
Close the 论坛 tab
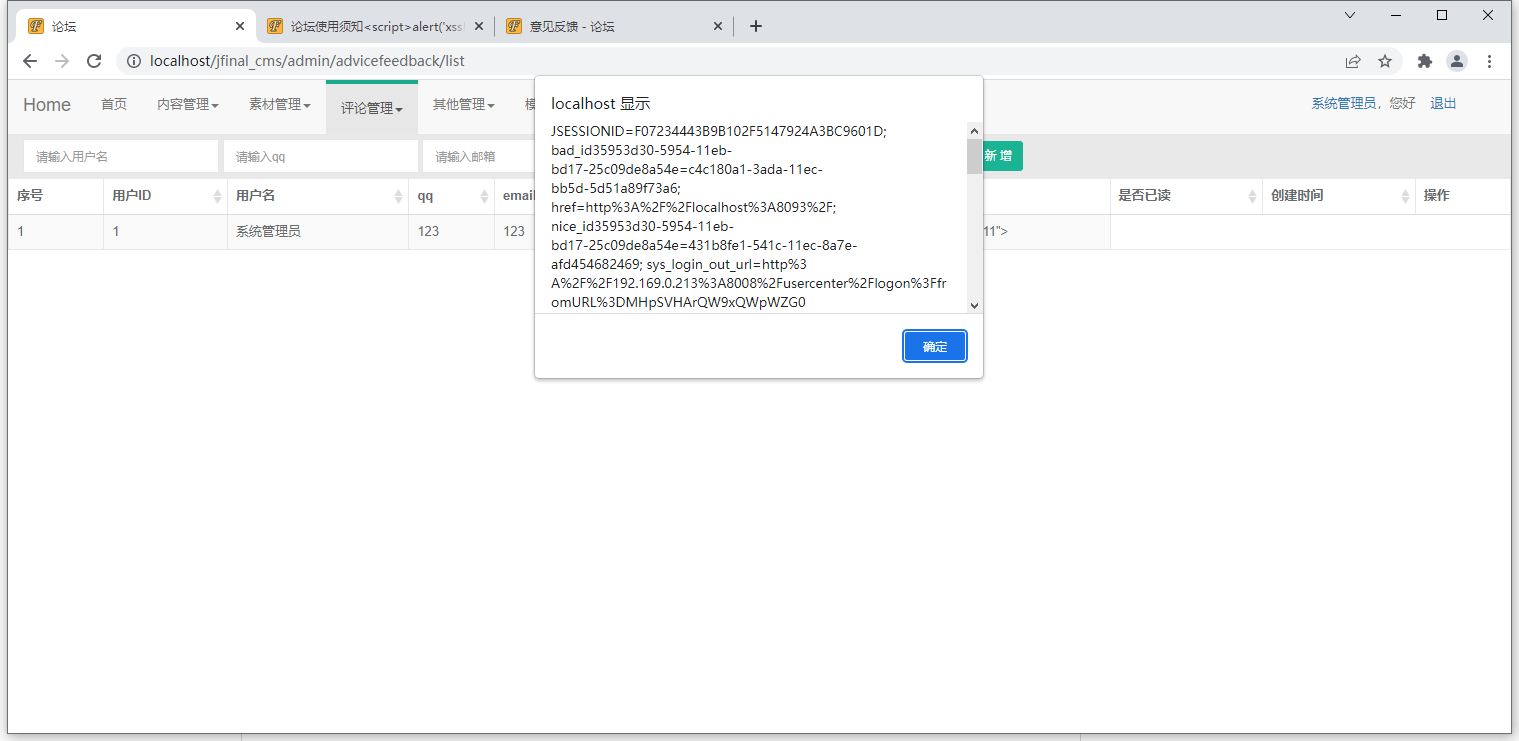coord(240,26)
